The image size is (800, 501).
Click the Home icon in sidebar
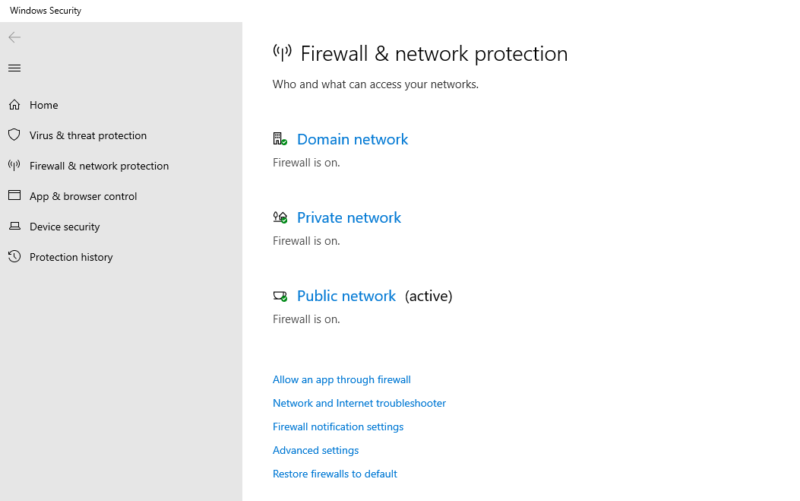[x=14, y=105]
